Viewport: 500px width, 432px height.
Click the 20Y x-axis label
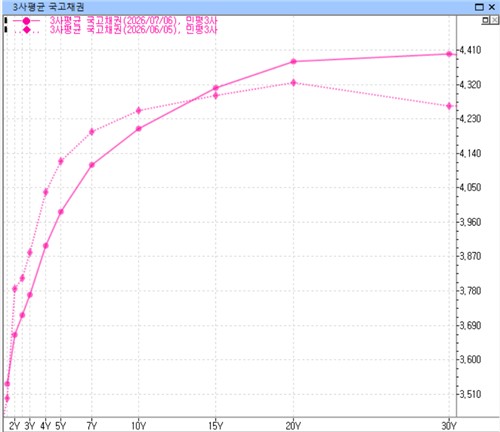[x=293, y=426]
